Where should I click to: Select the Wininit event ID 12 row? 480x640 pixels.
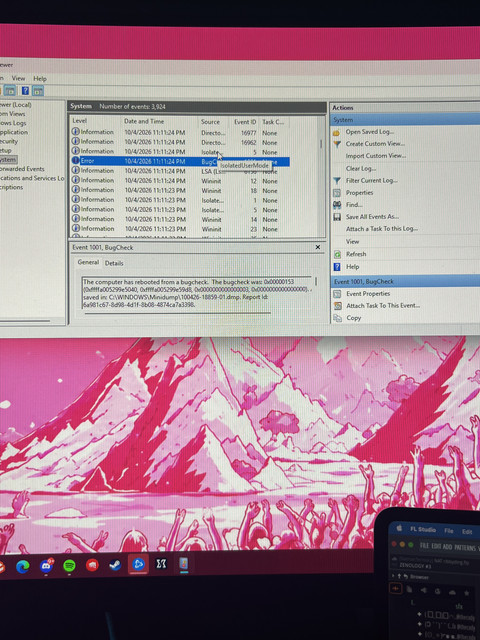[180, 180]
